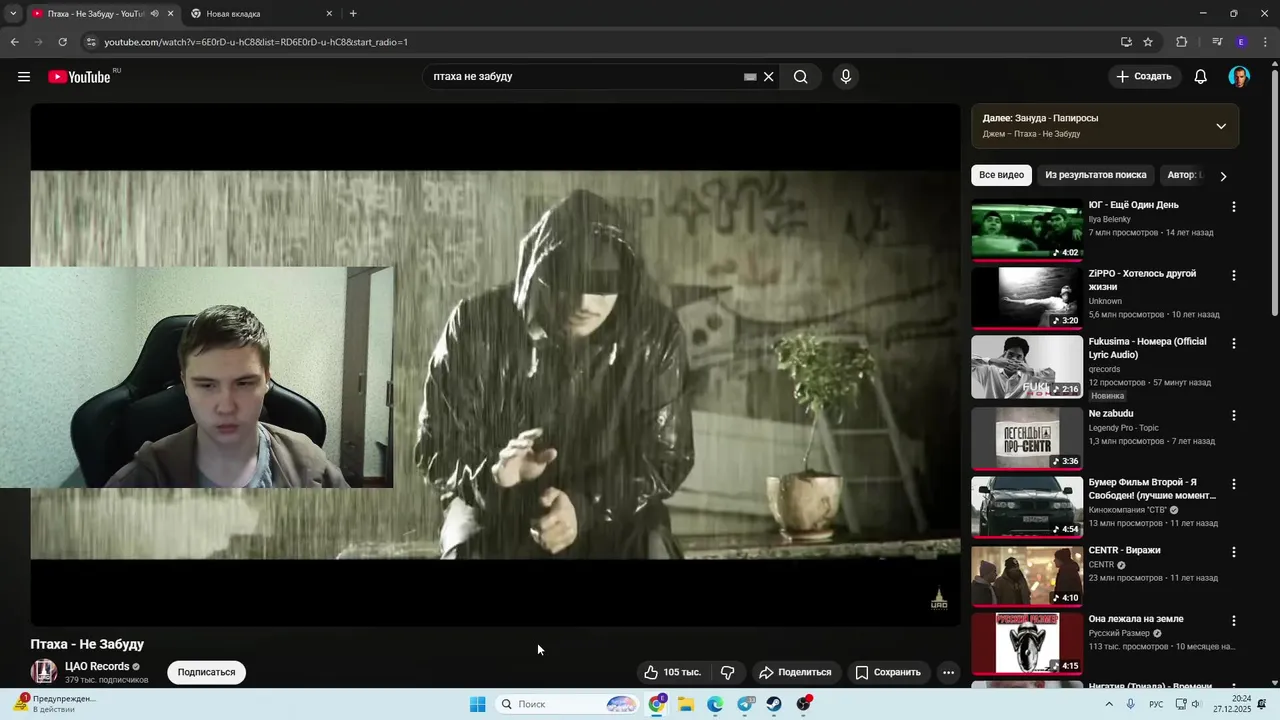The image size is (1280, 720).
Task: Go back in Chrome
Action: point(14,42)
